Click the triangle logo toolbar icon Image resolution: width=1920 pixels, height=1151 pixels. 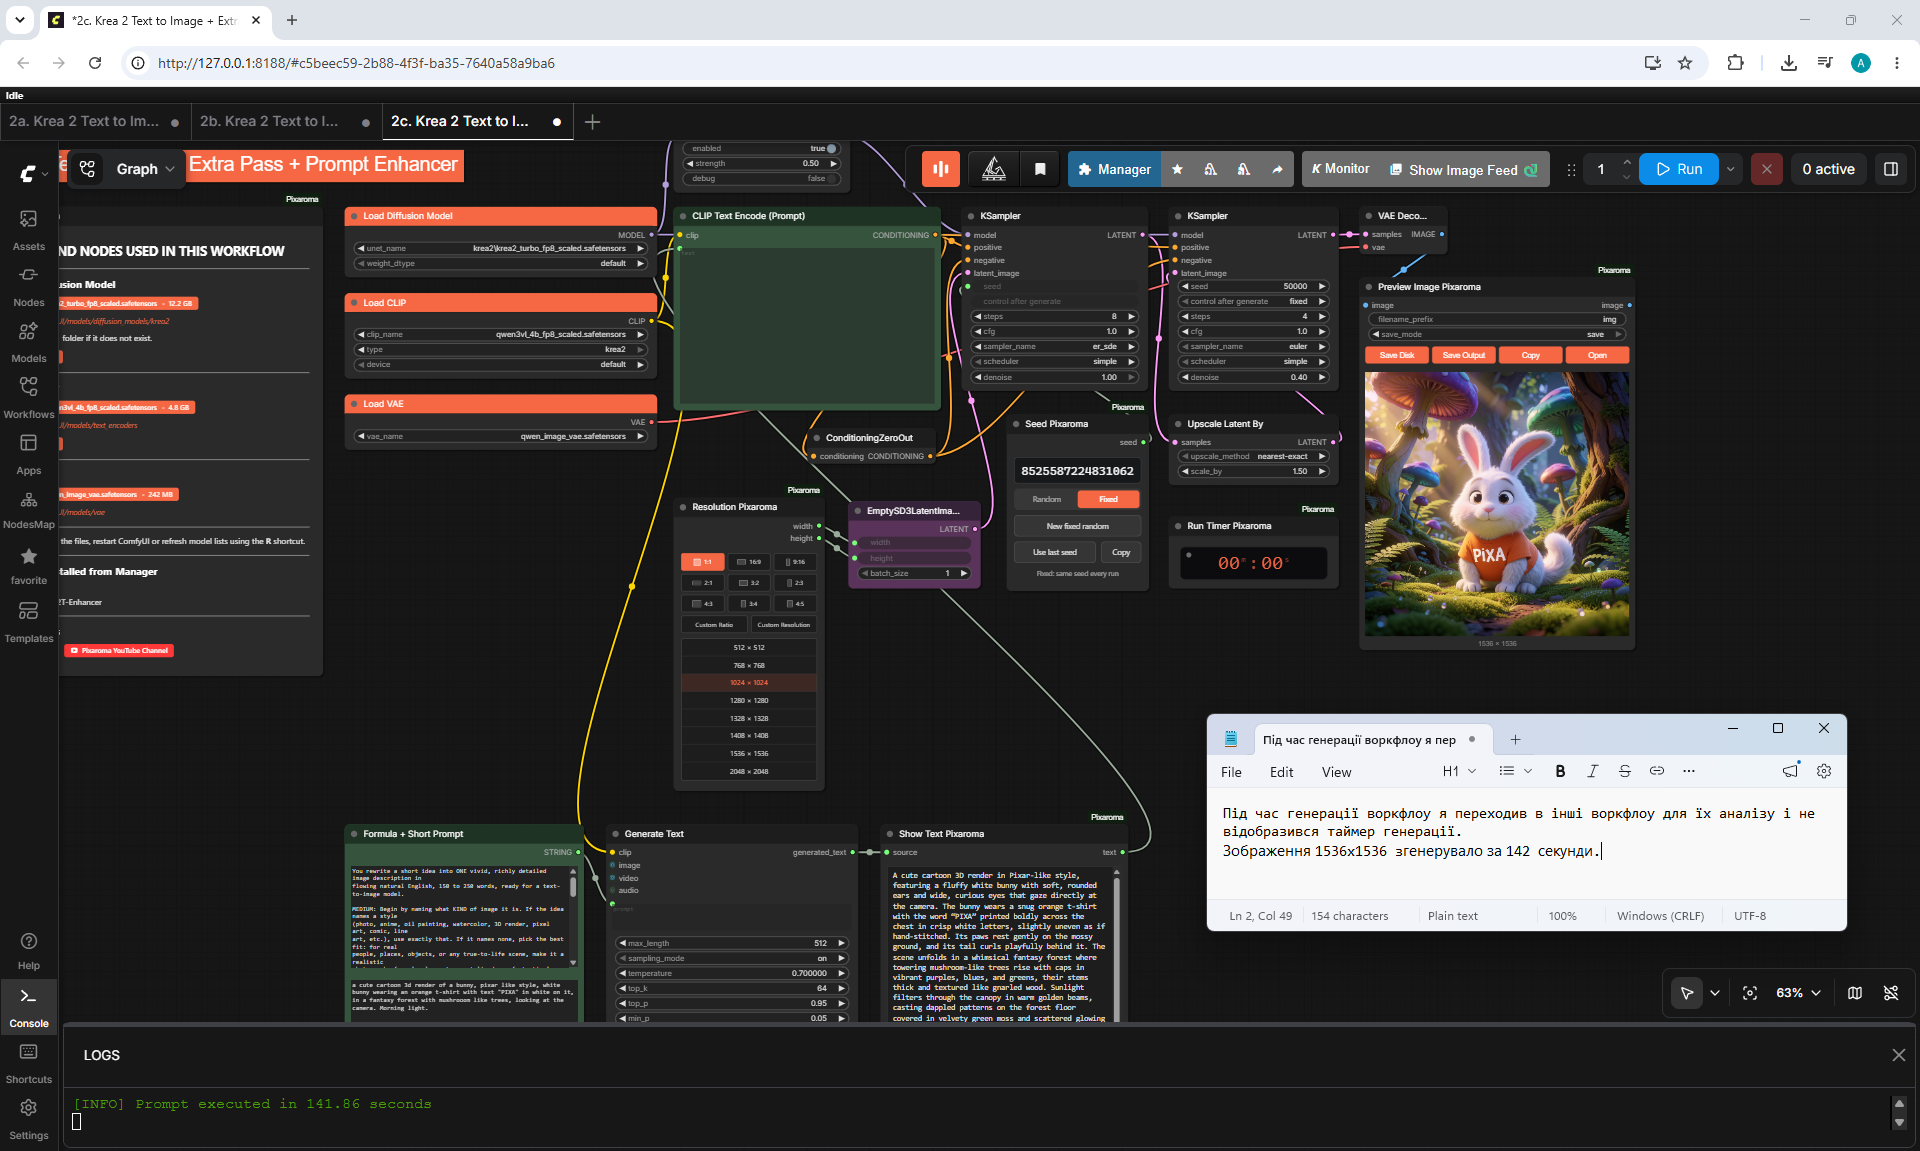[994, 169]
